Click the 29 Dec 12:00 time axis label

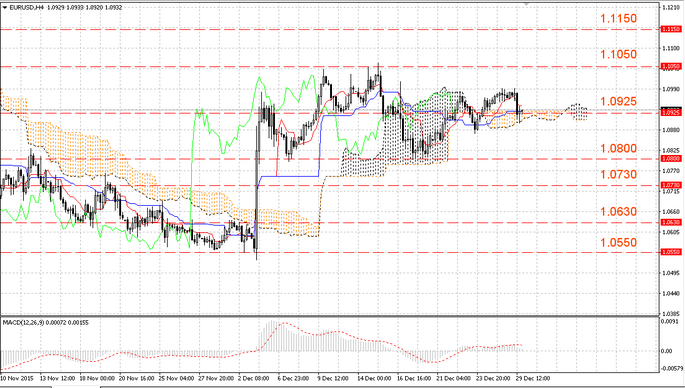(533, 378)
